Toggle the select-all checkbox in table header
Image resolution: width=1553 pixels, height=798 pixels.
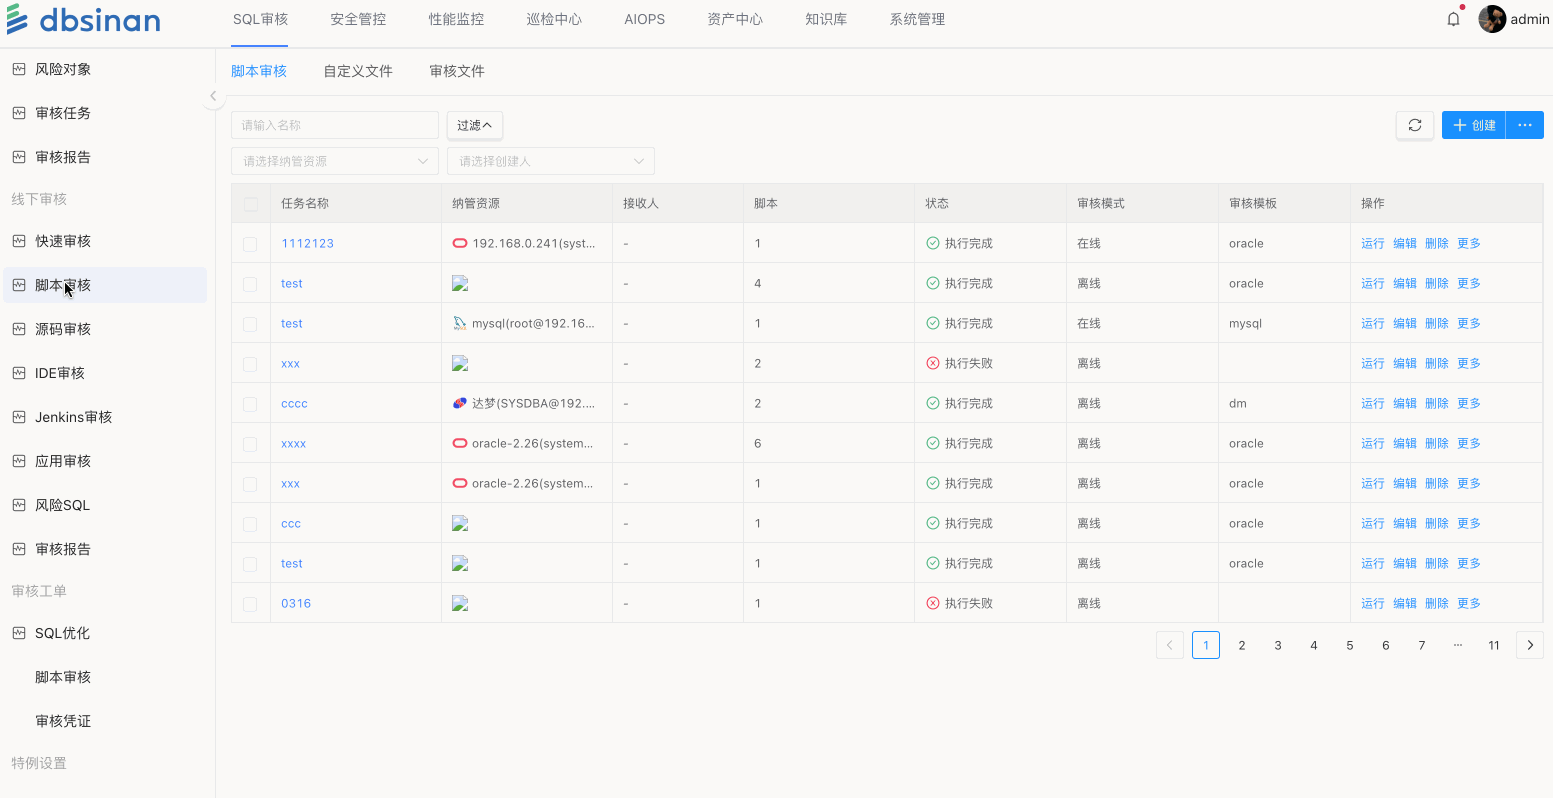click(x=250, y=204)
